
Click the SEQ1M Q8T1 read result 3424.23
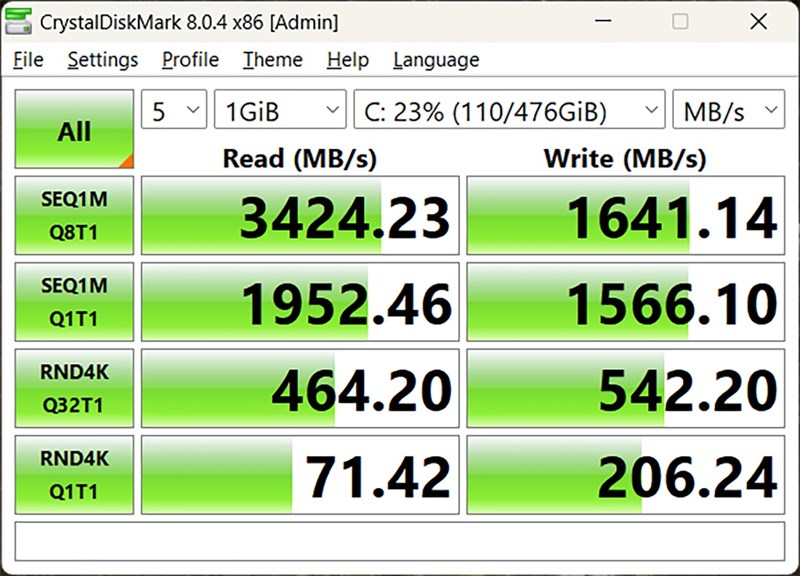300,215
